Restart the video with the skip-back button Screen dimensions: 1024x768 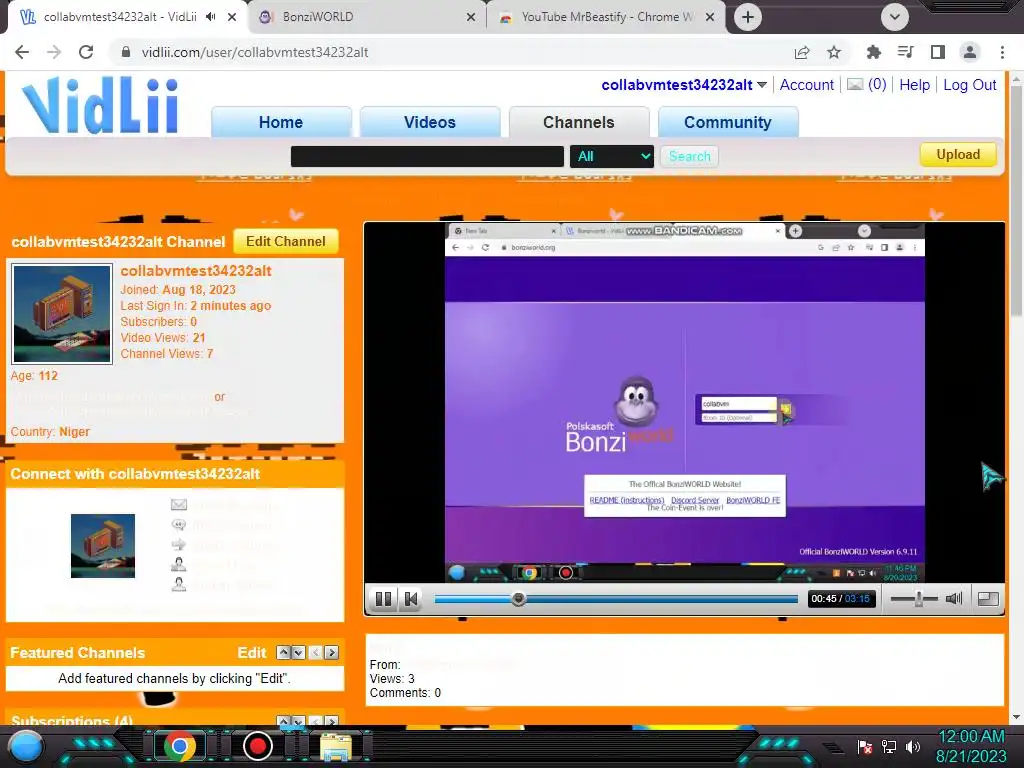(x=411, y=599)
